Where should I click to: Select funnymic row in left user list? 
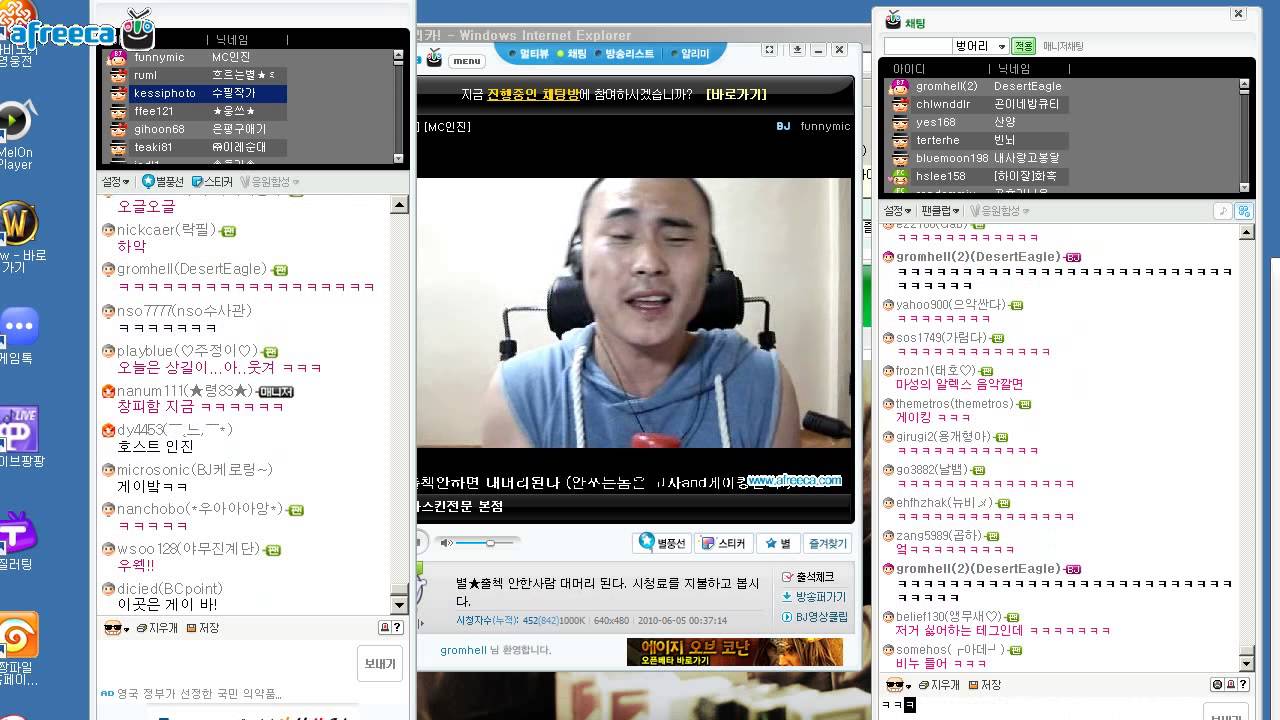click(196, 58)
